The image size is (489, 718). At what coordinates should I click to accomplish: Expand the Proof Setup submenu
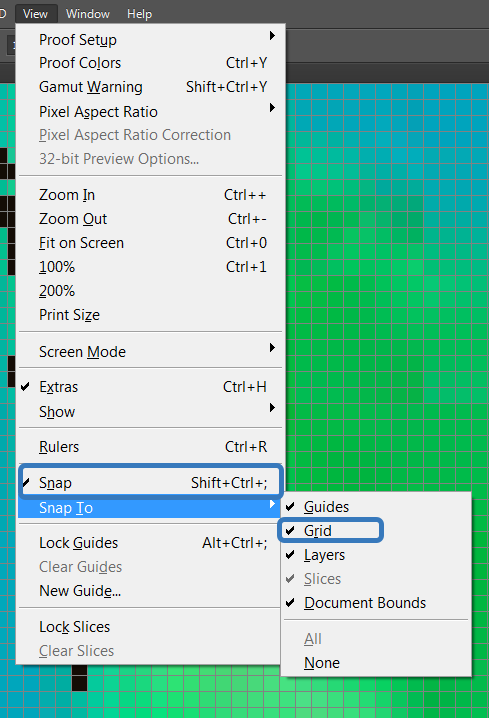pyautogui.click(x=150, y=40)
